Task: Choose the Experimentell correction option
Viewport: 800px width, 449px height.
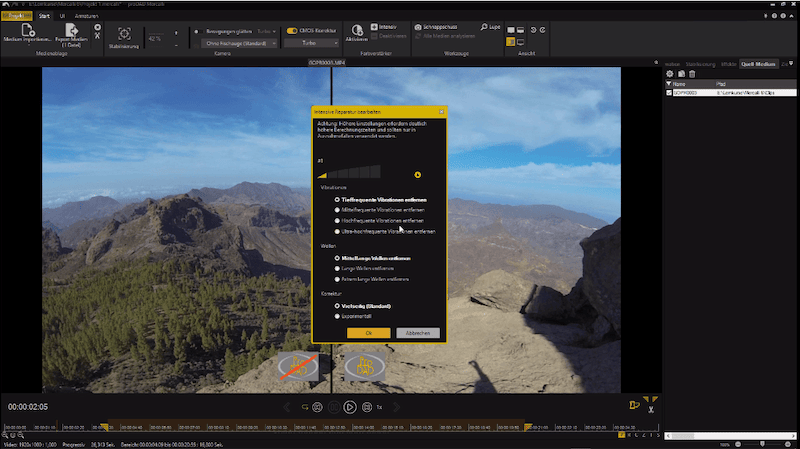Action: [x=338, y=315]
